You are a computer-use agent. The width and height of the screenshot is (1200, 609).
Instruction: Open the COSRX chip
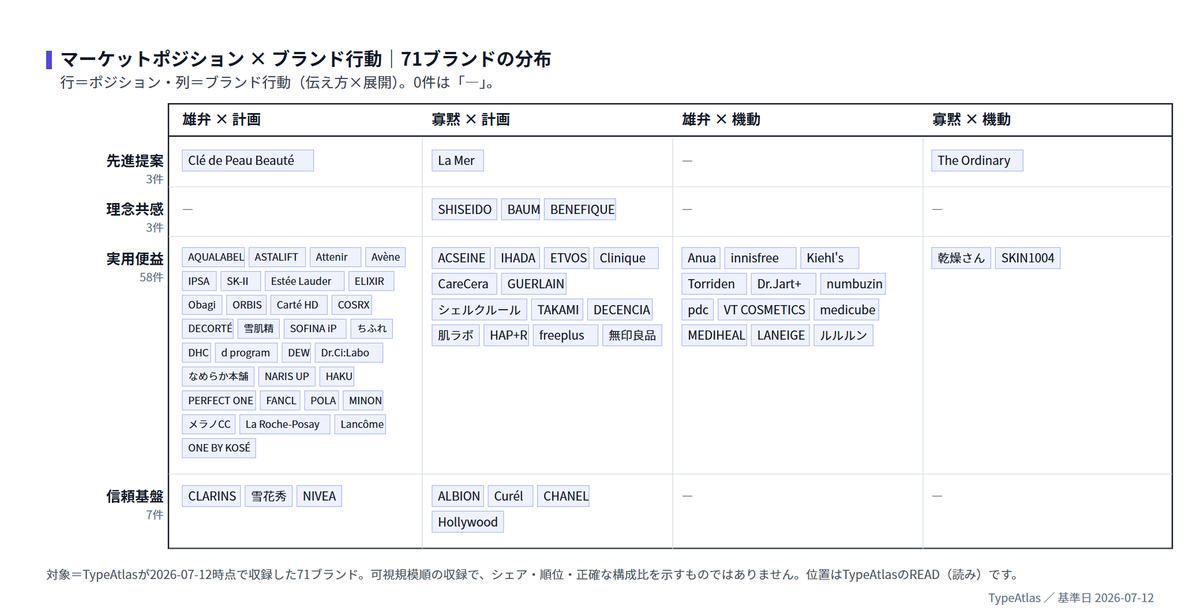pos(354,305)
